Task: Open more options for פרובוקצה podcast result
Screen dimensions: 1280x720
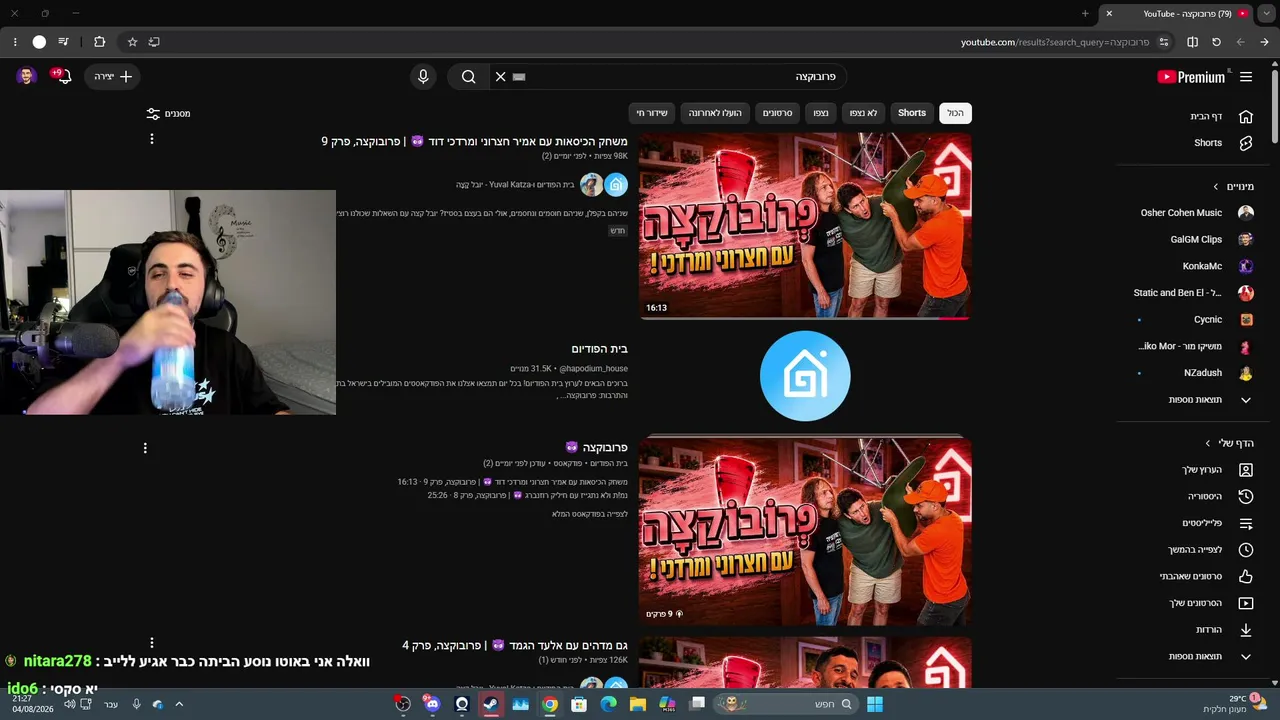Action: tap(145, 448)
